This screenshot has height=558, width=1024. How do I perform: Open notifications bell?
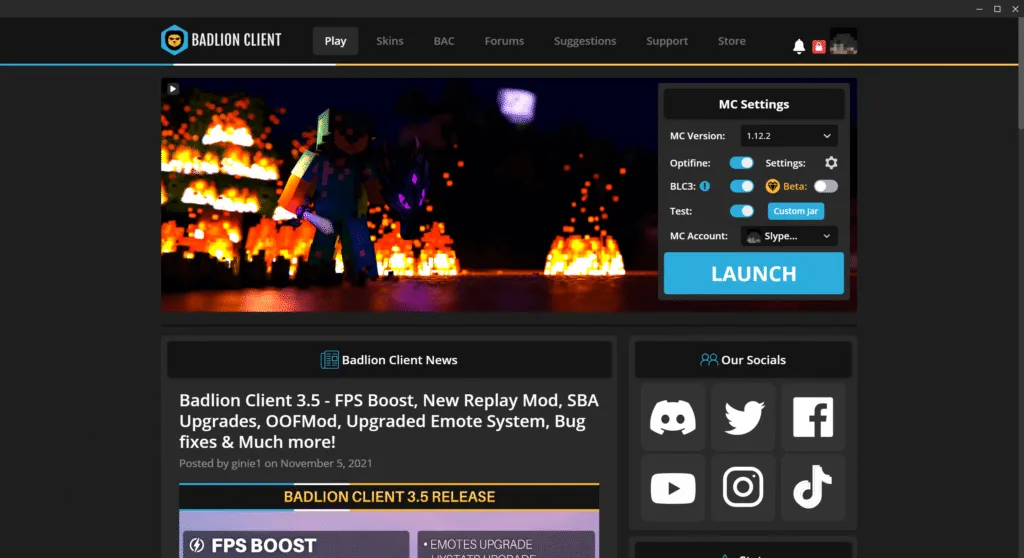[x=799, y=46]
